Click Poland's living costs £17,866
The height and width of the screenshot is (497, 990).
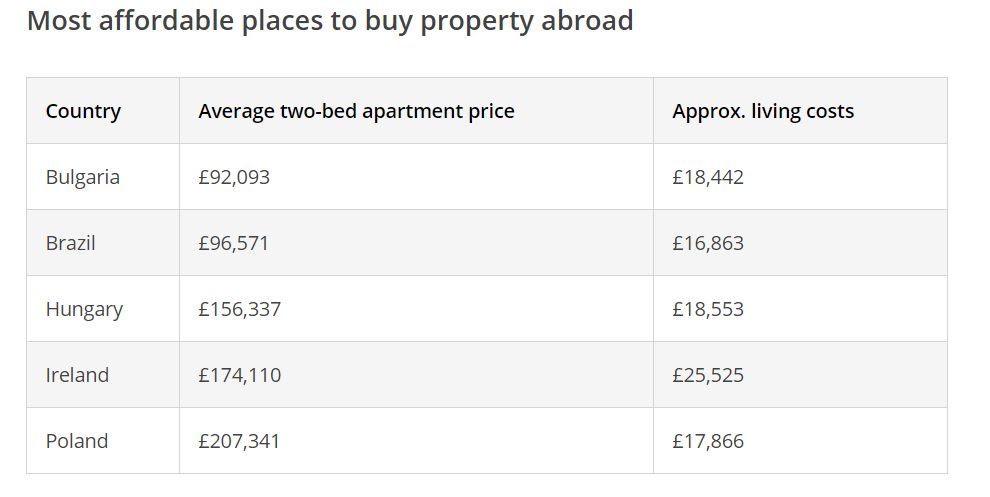(708, 441)
